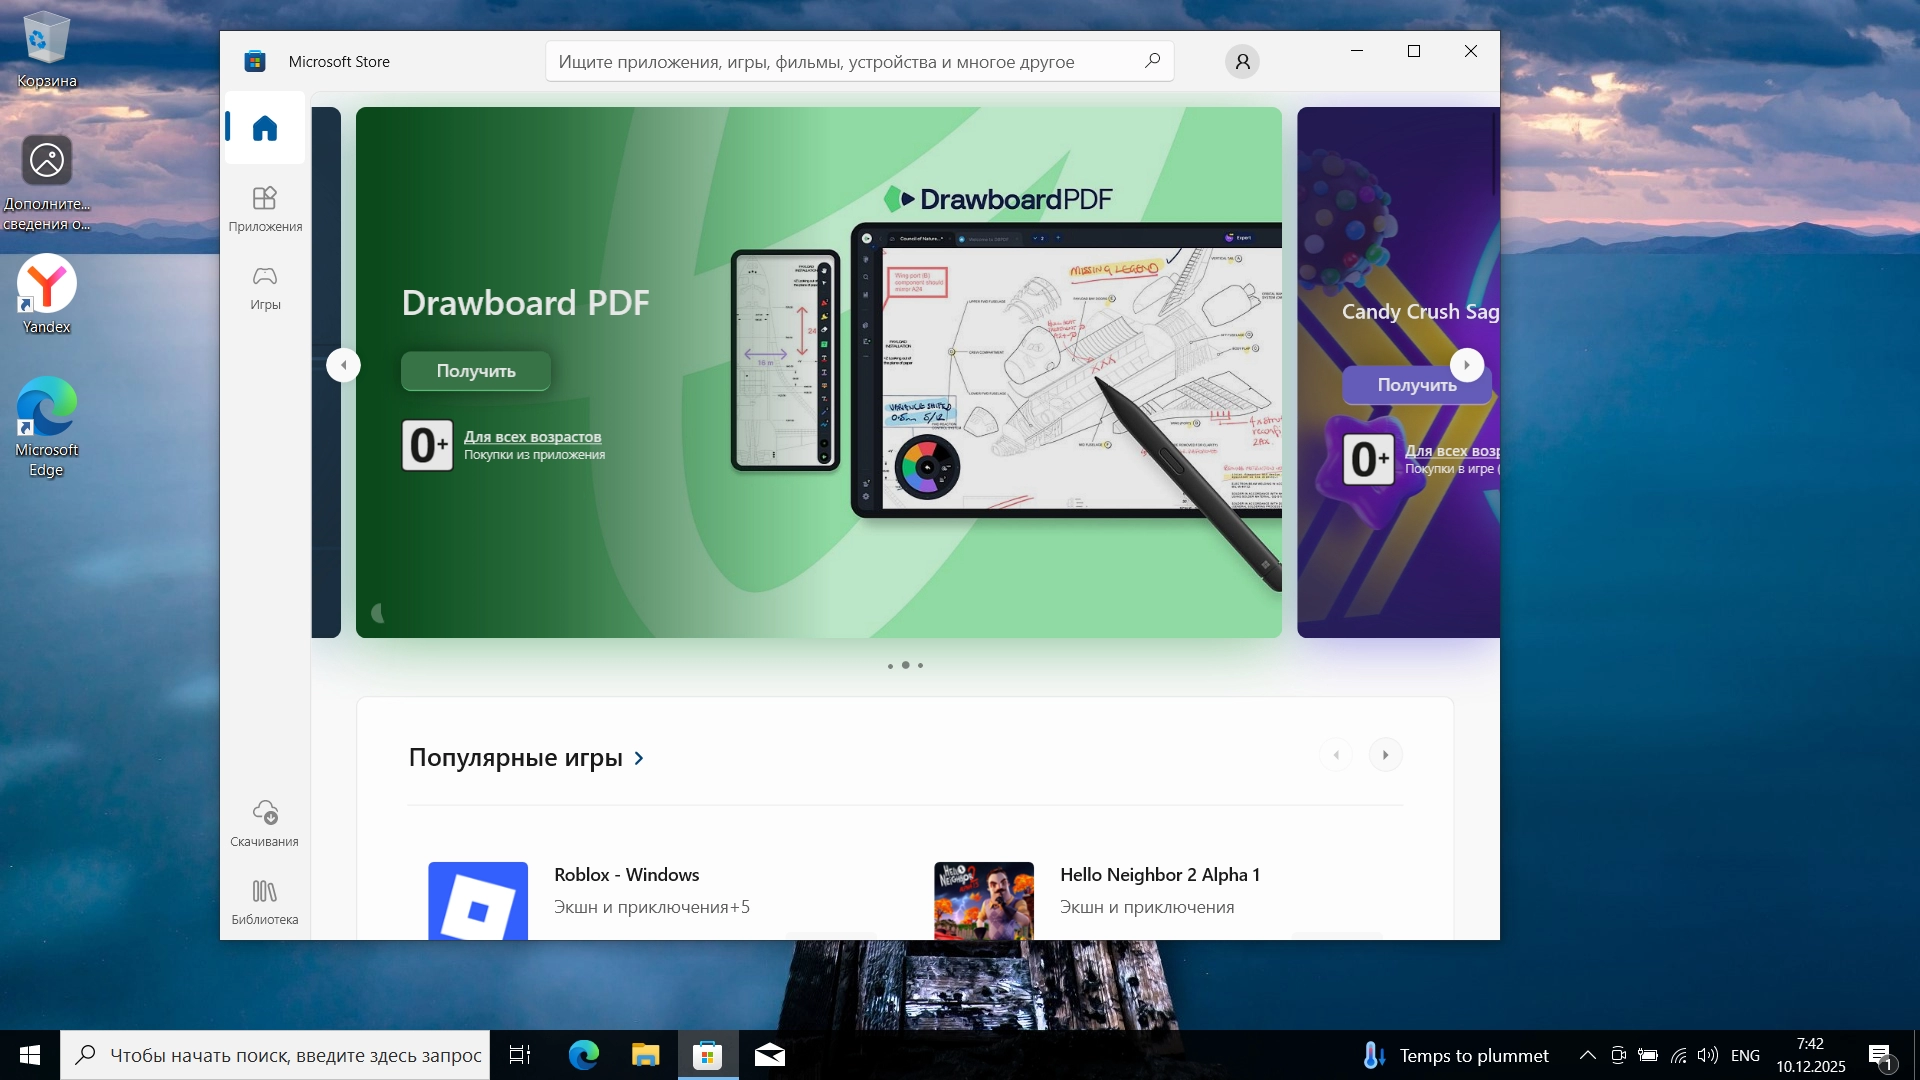The width and height of the screenshot is (1920, 1080).
Task: Click the magnifier search icon in Store
Action: coord(1152,61)
